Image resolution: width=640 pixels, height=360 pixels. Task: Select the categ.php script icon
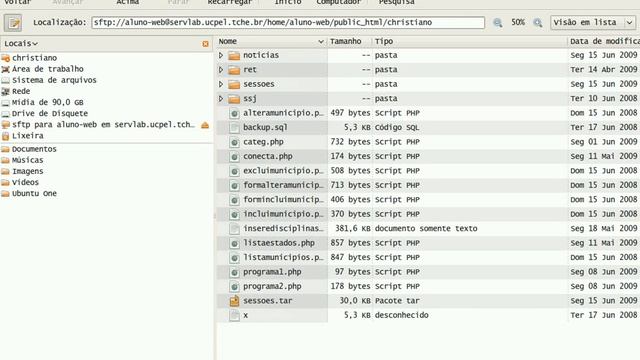234,142
